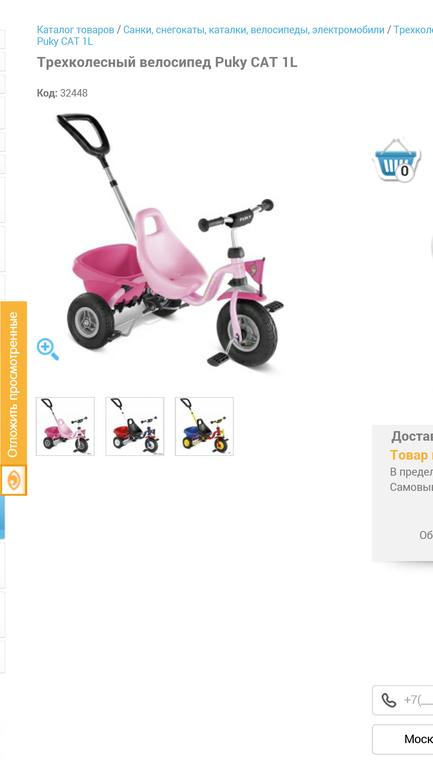
Task: Open "Санки, снегокаты, каталки" breadcrumb link
Action: [x=254, y=29]
